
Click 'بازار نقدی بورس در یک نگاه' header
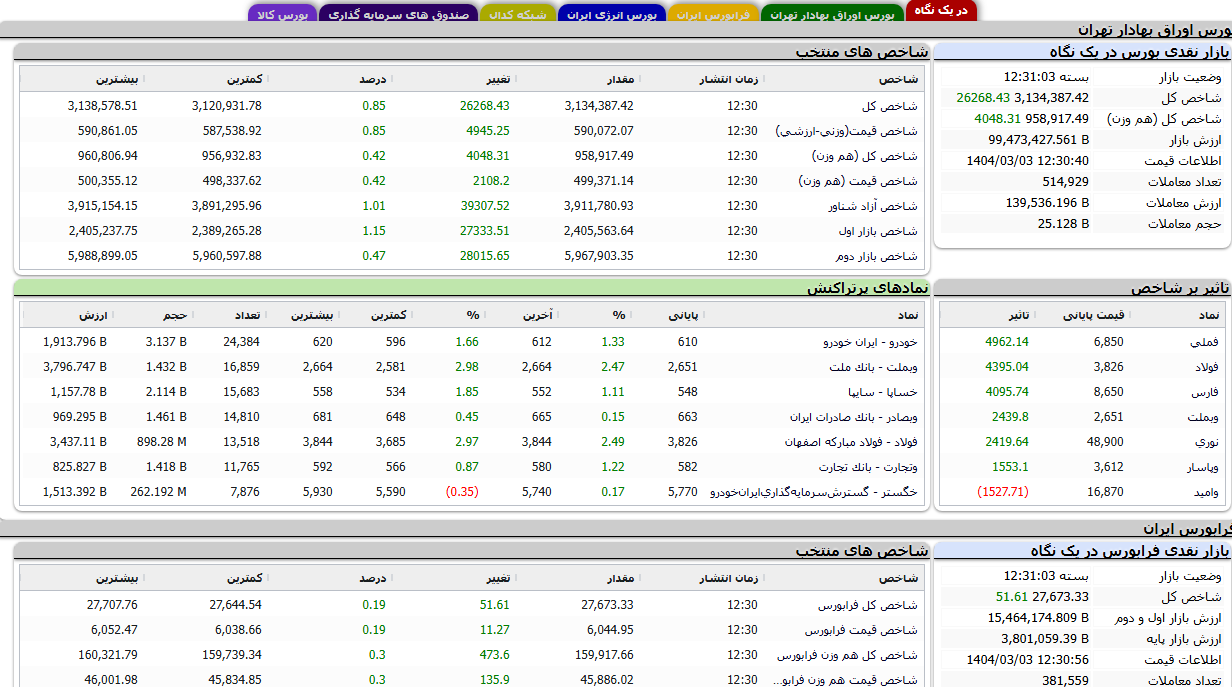tap(1138, 52)
